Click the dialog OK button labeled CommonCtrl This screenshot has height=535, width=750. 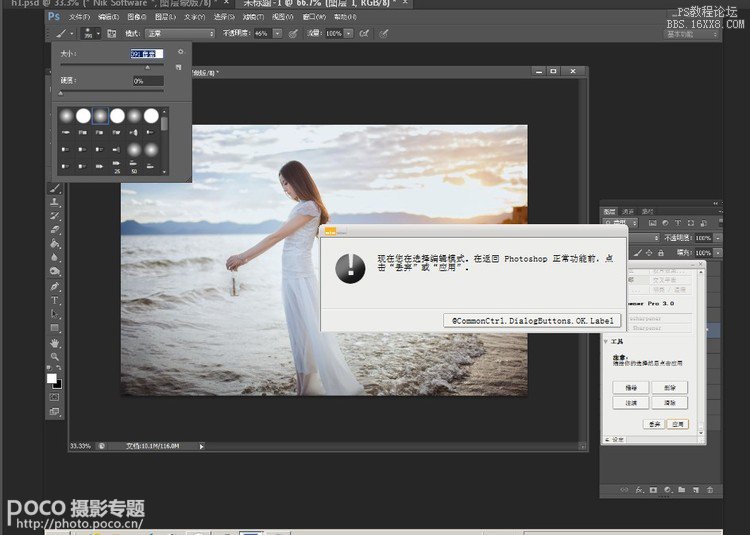[532, 320]
